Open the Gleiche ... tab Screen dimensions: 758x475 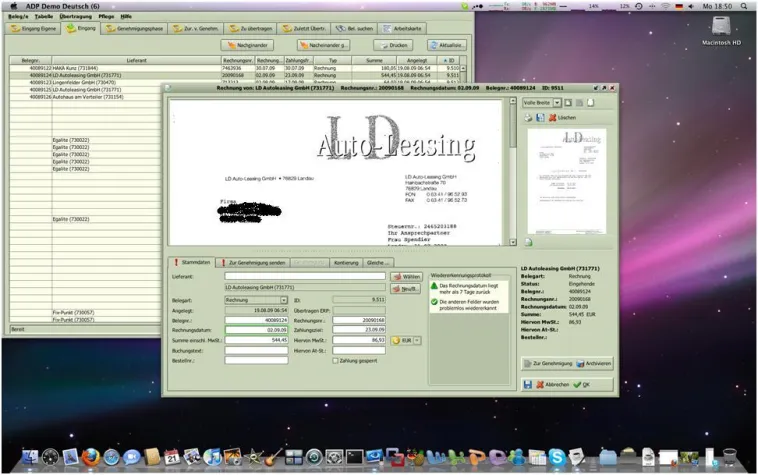(x=378, y=262)
